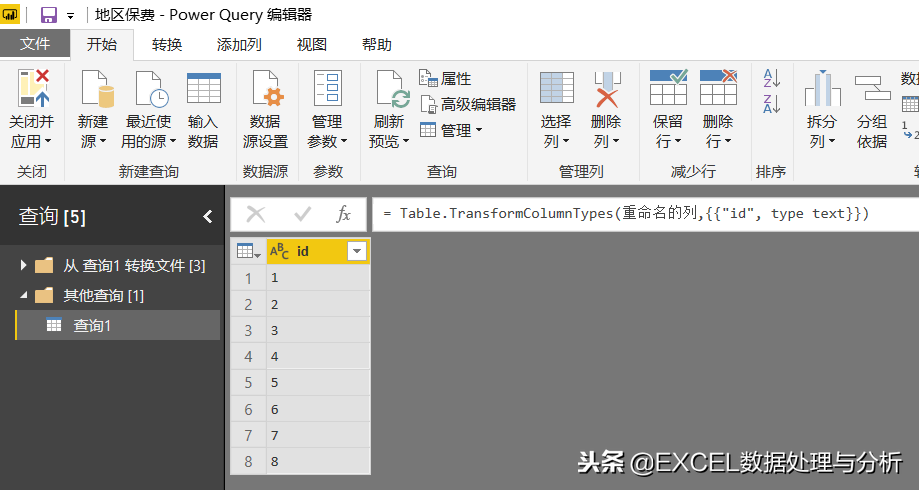Click the fx formula icon

pos(343,214)
